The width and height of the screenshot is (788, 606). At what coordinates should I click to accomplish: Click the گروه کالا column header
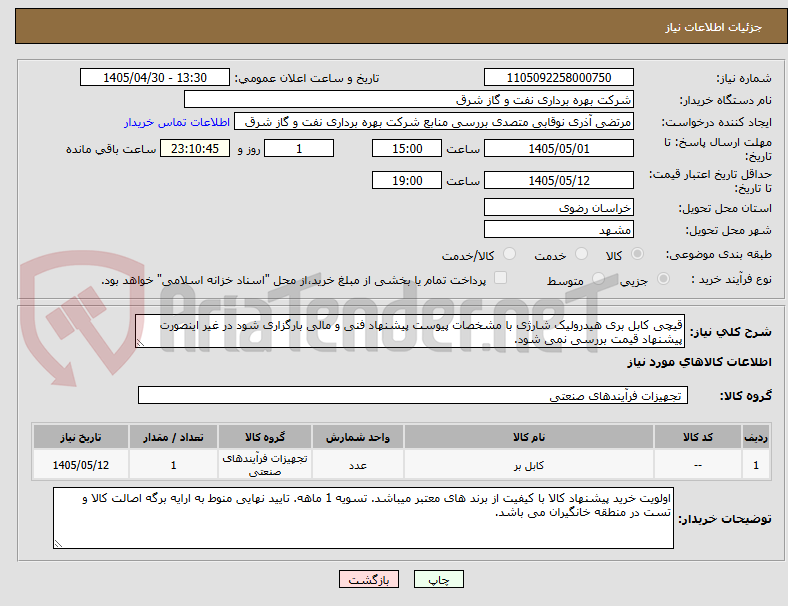tap(265, 437)
